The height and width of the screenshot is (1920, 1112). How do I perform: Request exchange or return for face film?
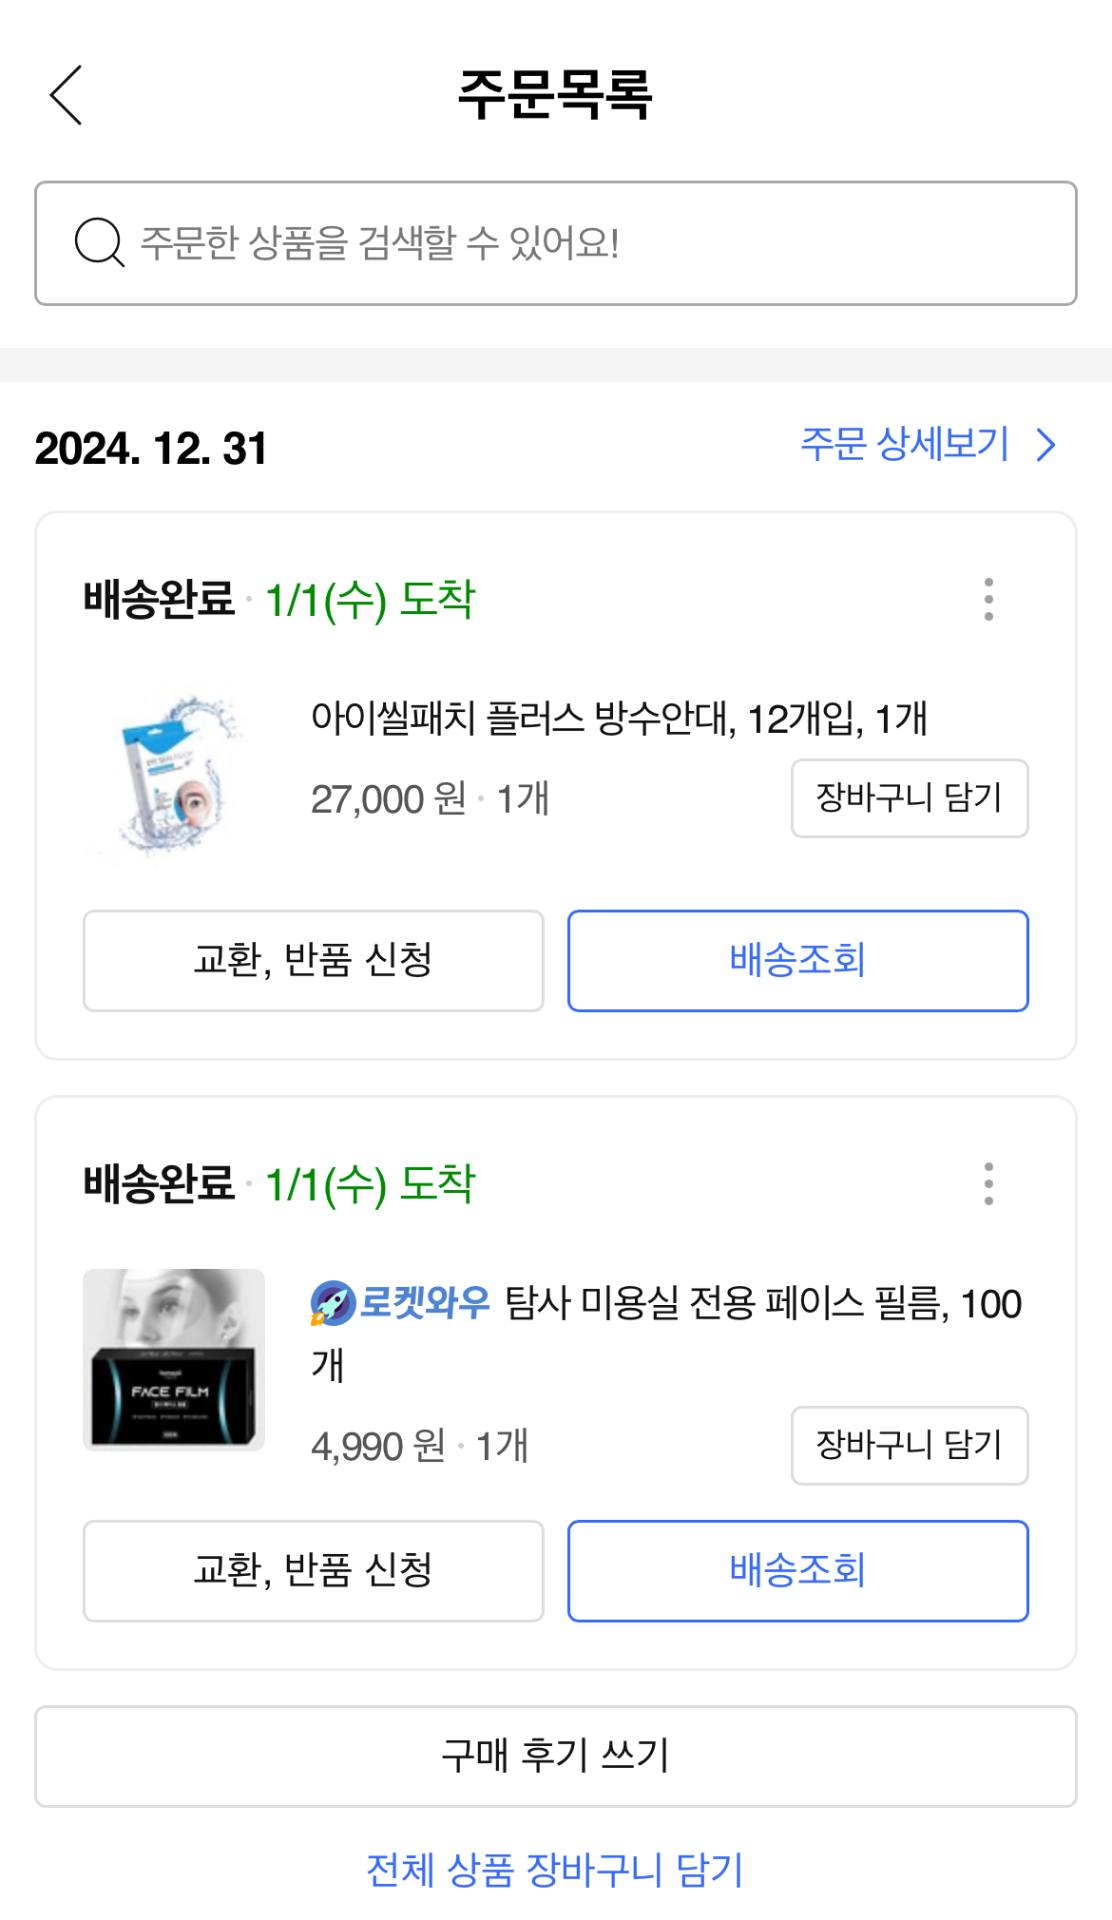click(313, 1570)
